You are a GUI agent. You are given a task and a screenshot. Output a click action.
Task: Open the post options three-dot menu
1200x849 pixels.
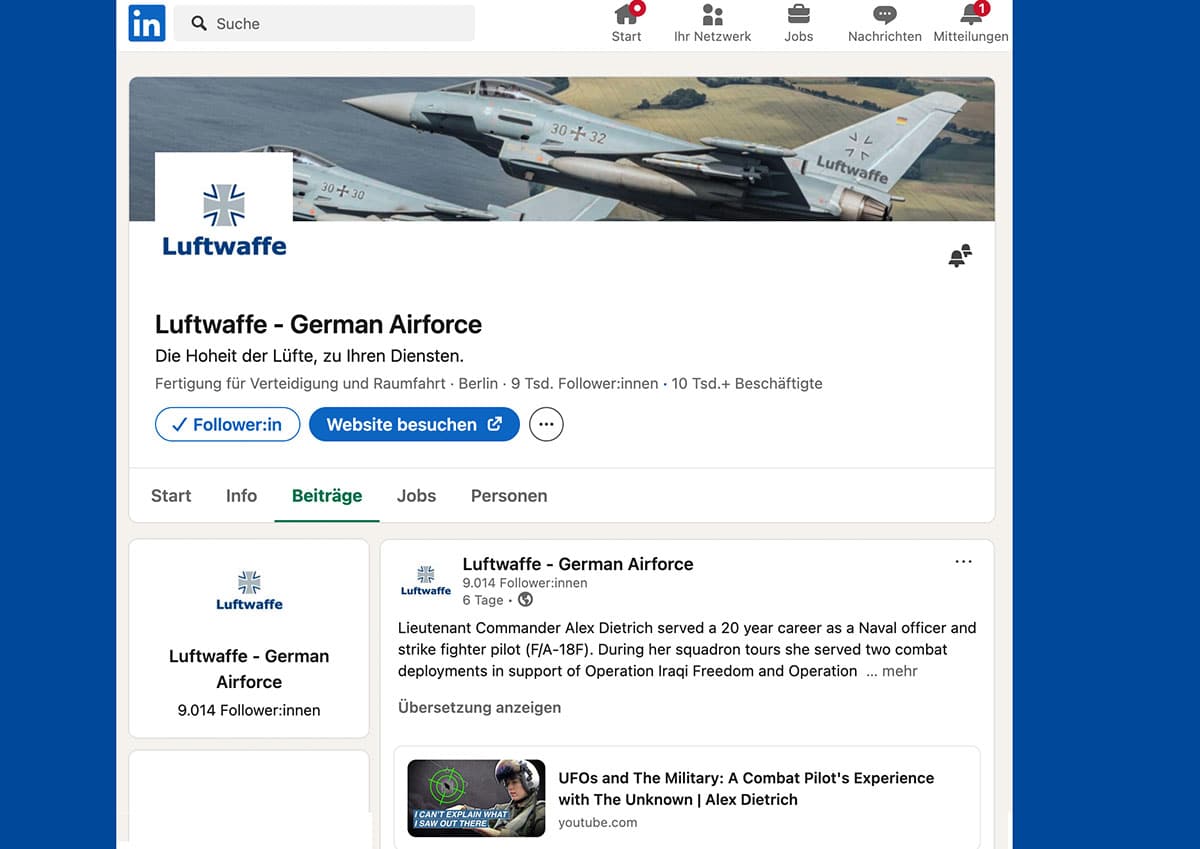coord(963,562)
